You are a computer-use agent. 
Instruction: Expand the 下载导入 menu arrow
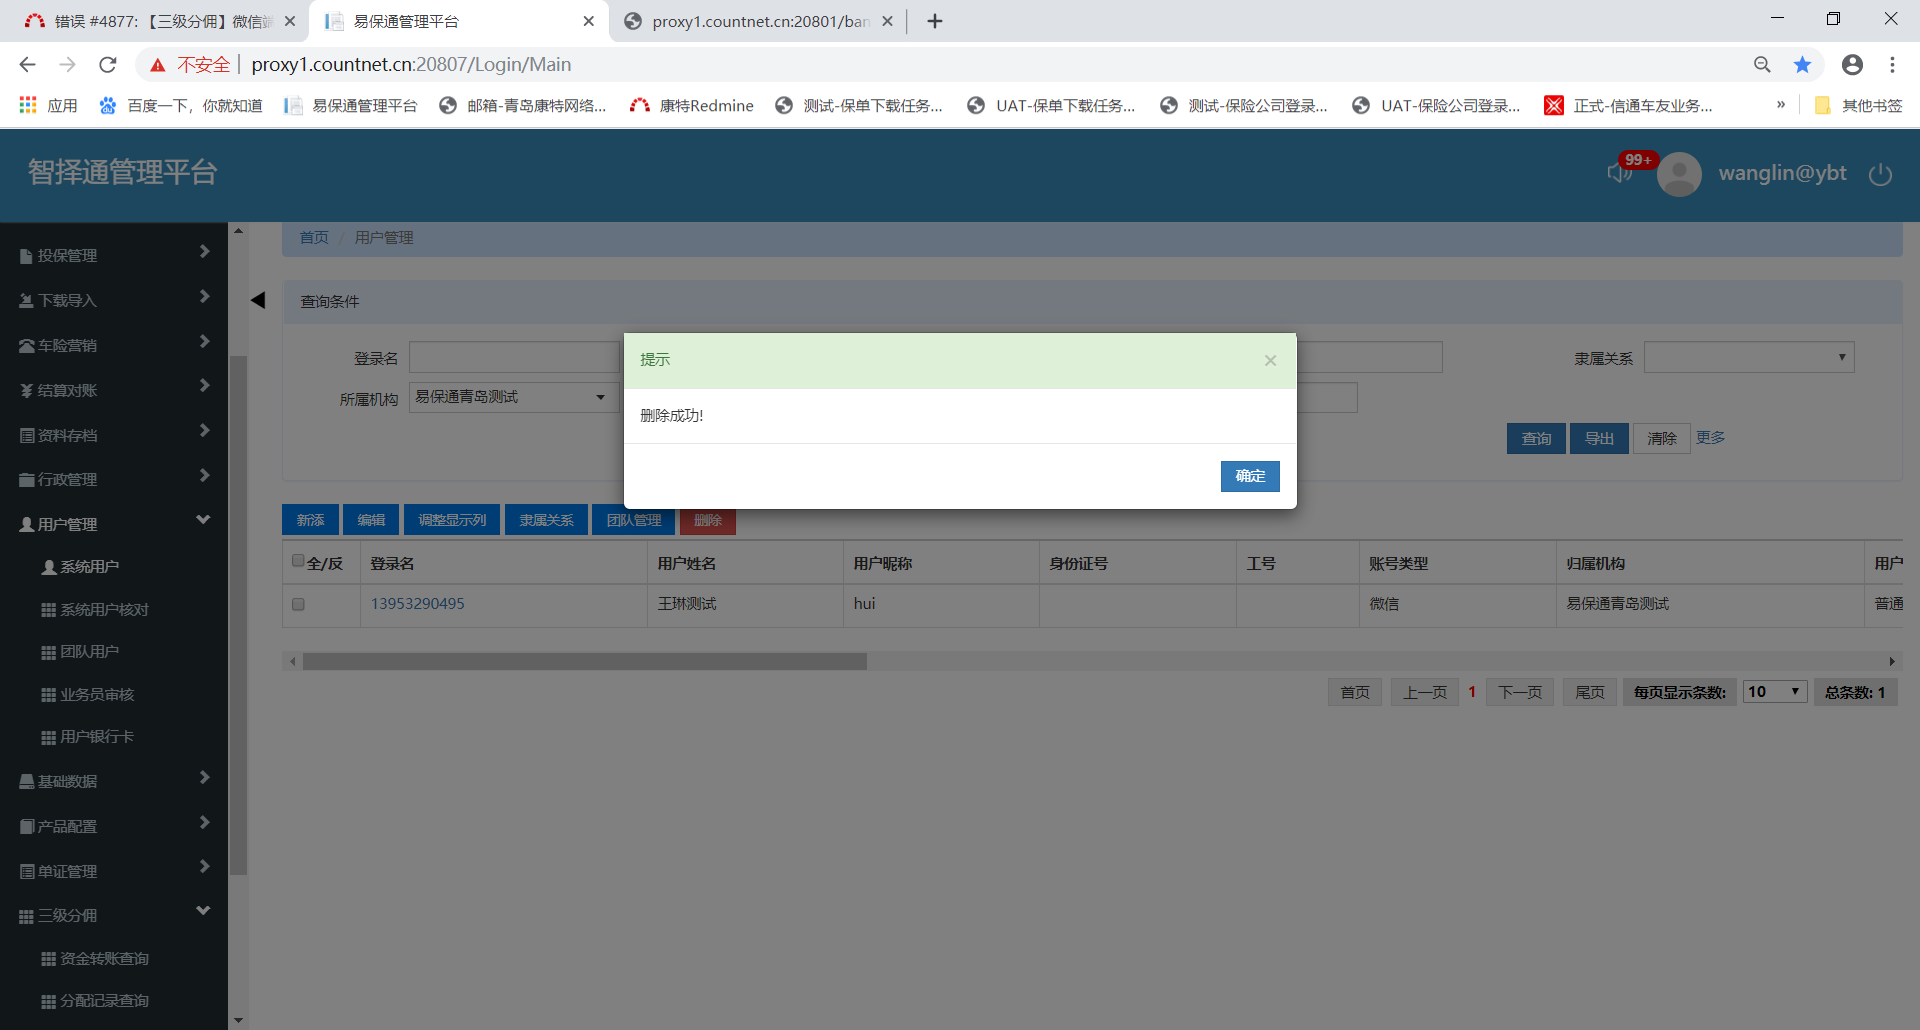[204, 296]
